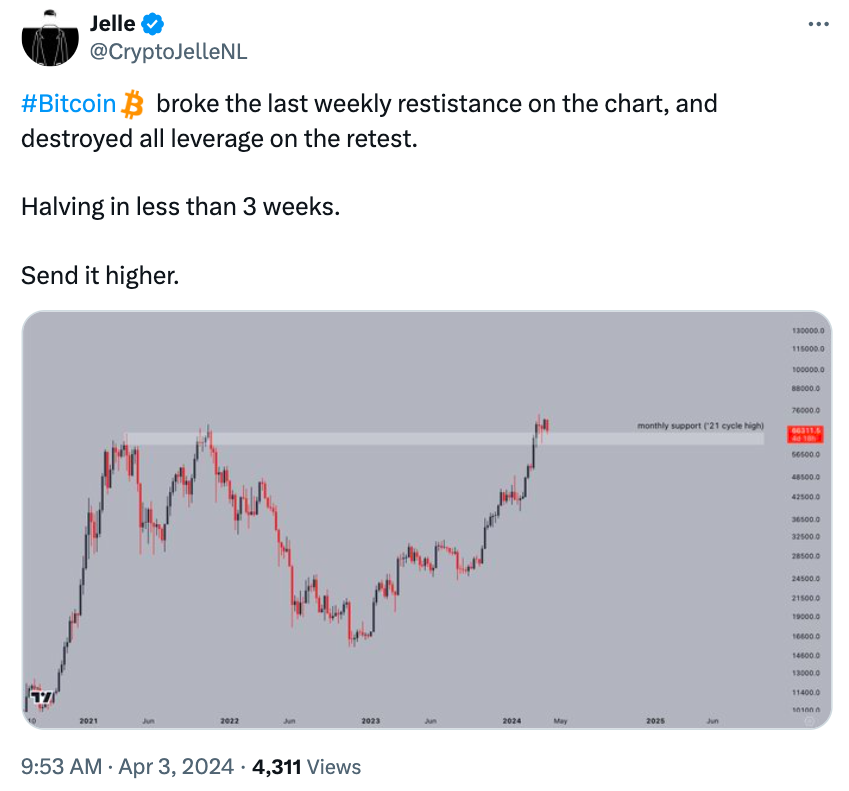Select the monthly support ('21 cycle high) label
Screen dimensions: 849x791
[x=700, y=426]
